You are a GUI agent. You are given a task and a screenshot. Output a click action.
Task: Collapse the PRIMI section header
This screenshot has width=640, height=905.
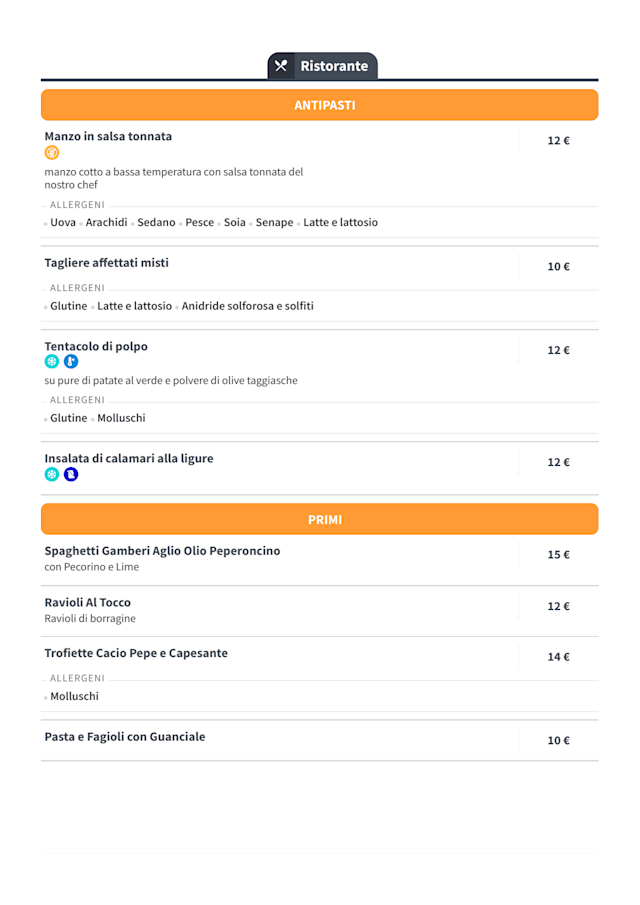(320, 519)
